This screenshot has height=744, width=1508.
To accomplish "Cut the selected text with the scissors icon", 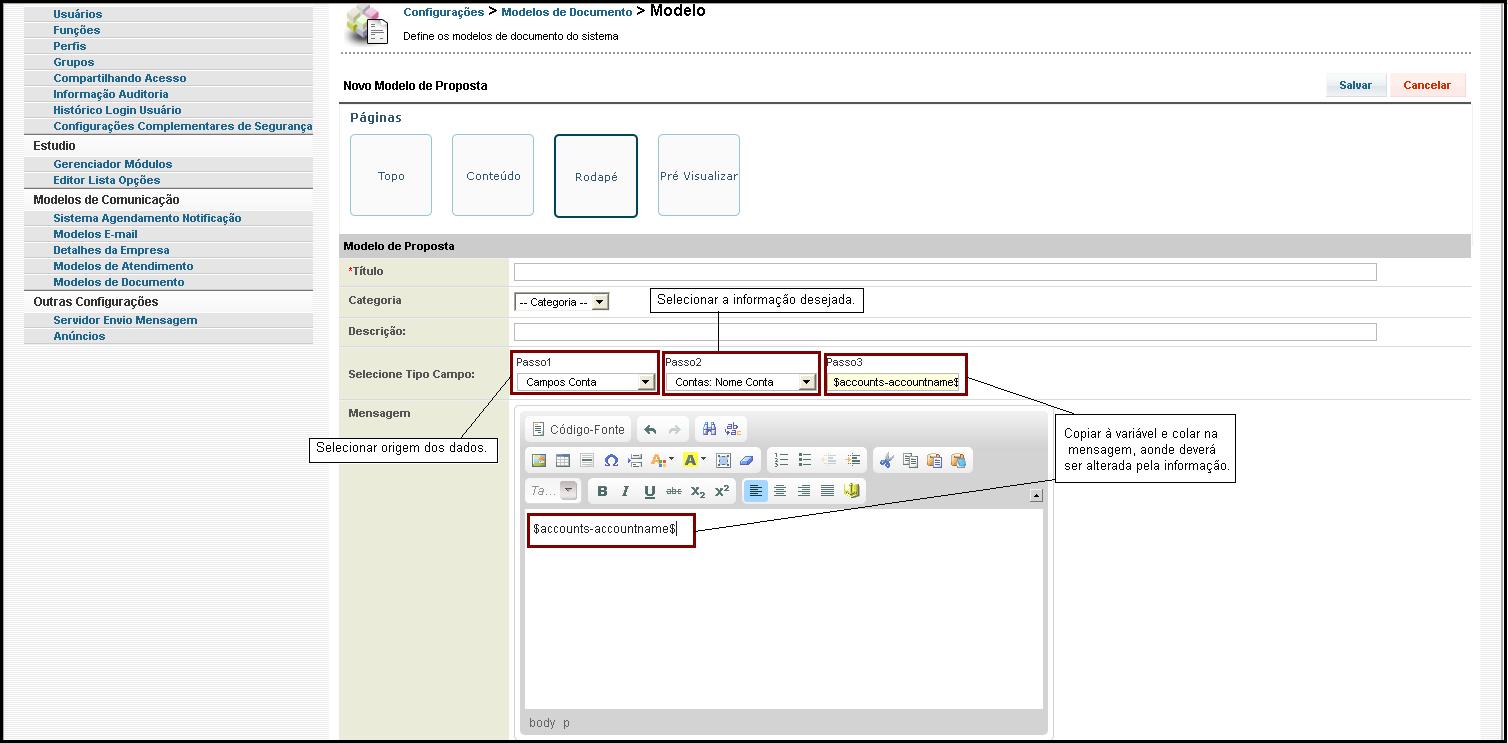I will click(889, 460).
